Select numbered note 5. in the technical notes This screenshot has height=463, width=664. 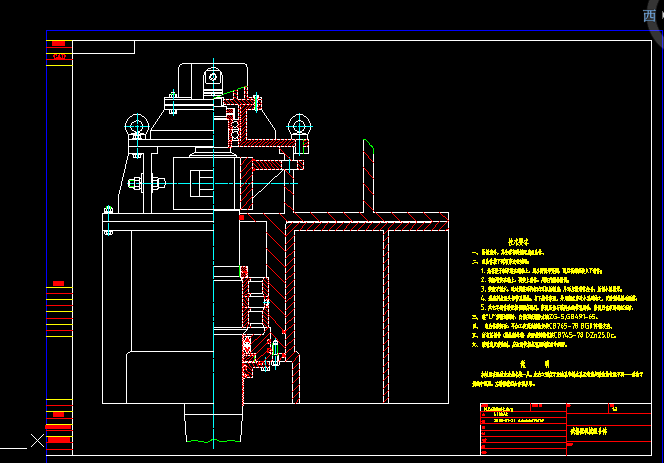557,307
